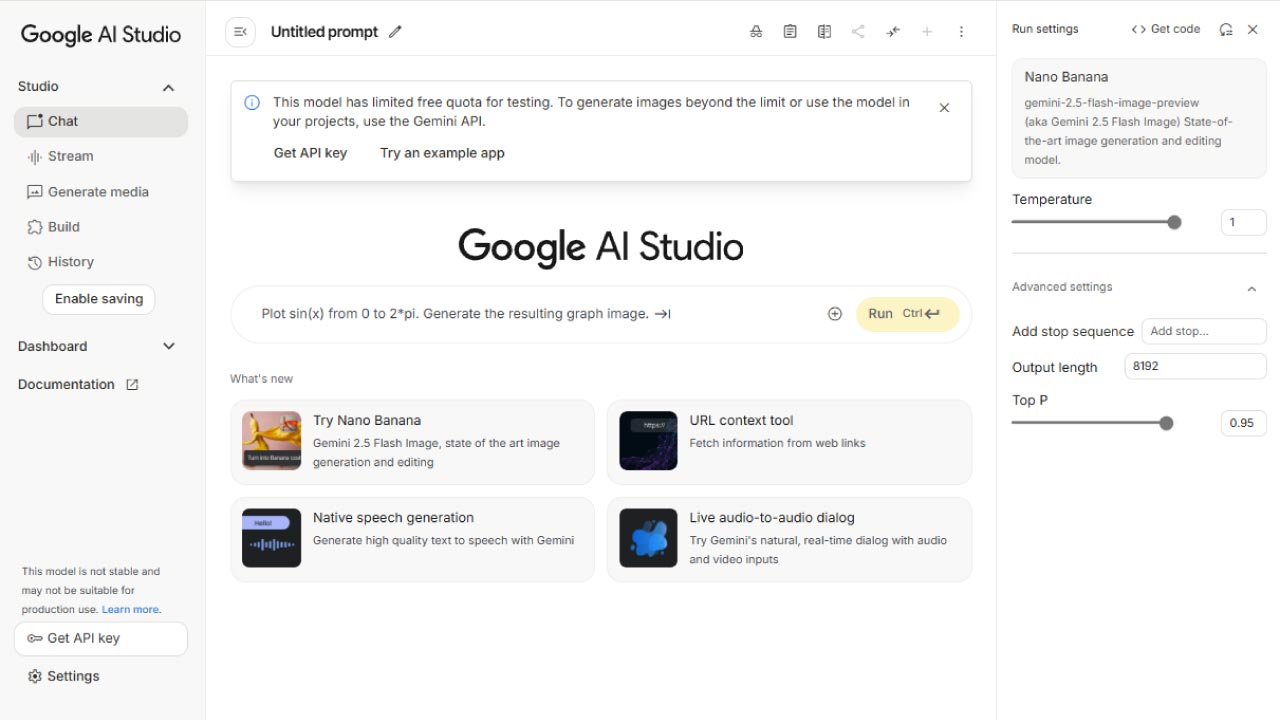
Task: Click the plus icon for new chat
Action: tap(927, 32)
